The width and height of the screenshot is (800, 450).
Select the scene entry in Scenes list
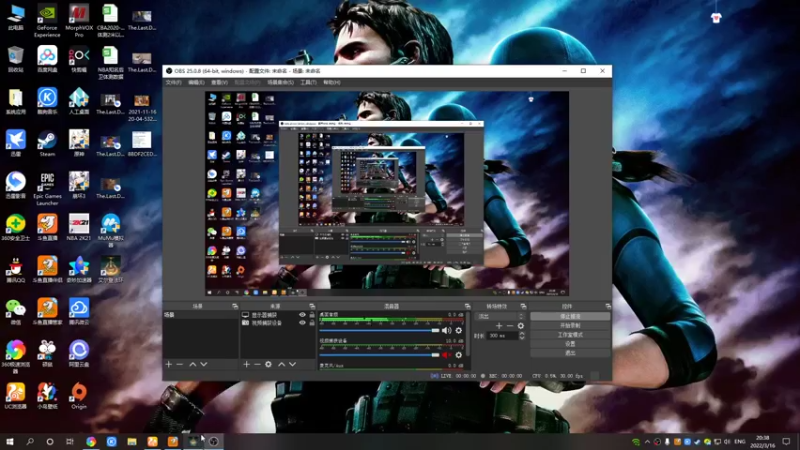[x=200, y=315]
